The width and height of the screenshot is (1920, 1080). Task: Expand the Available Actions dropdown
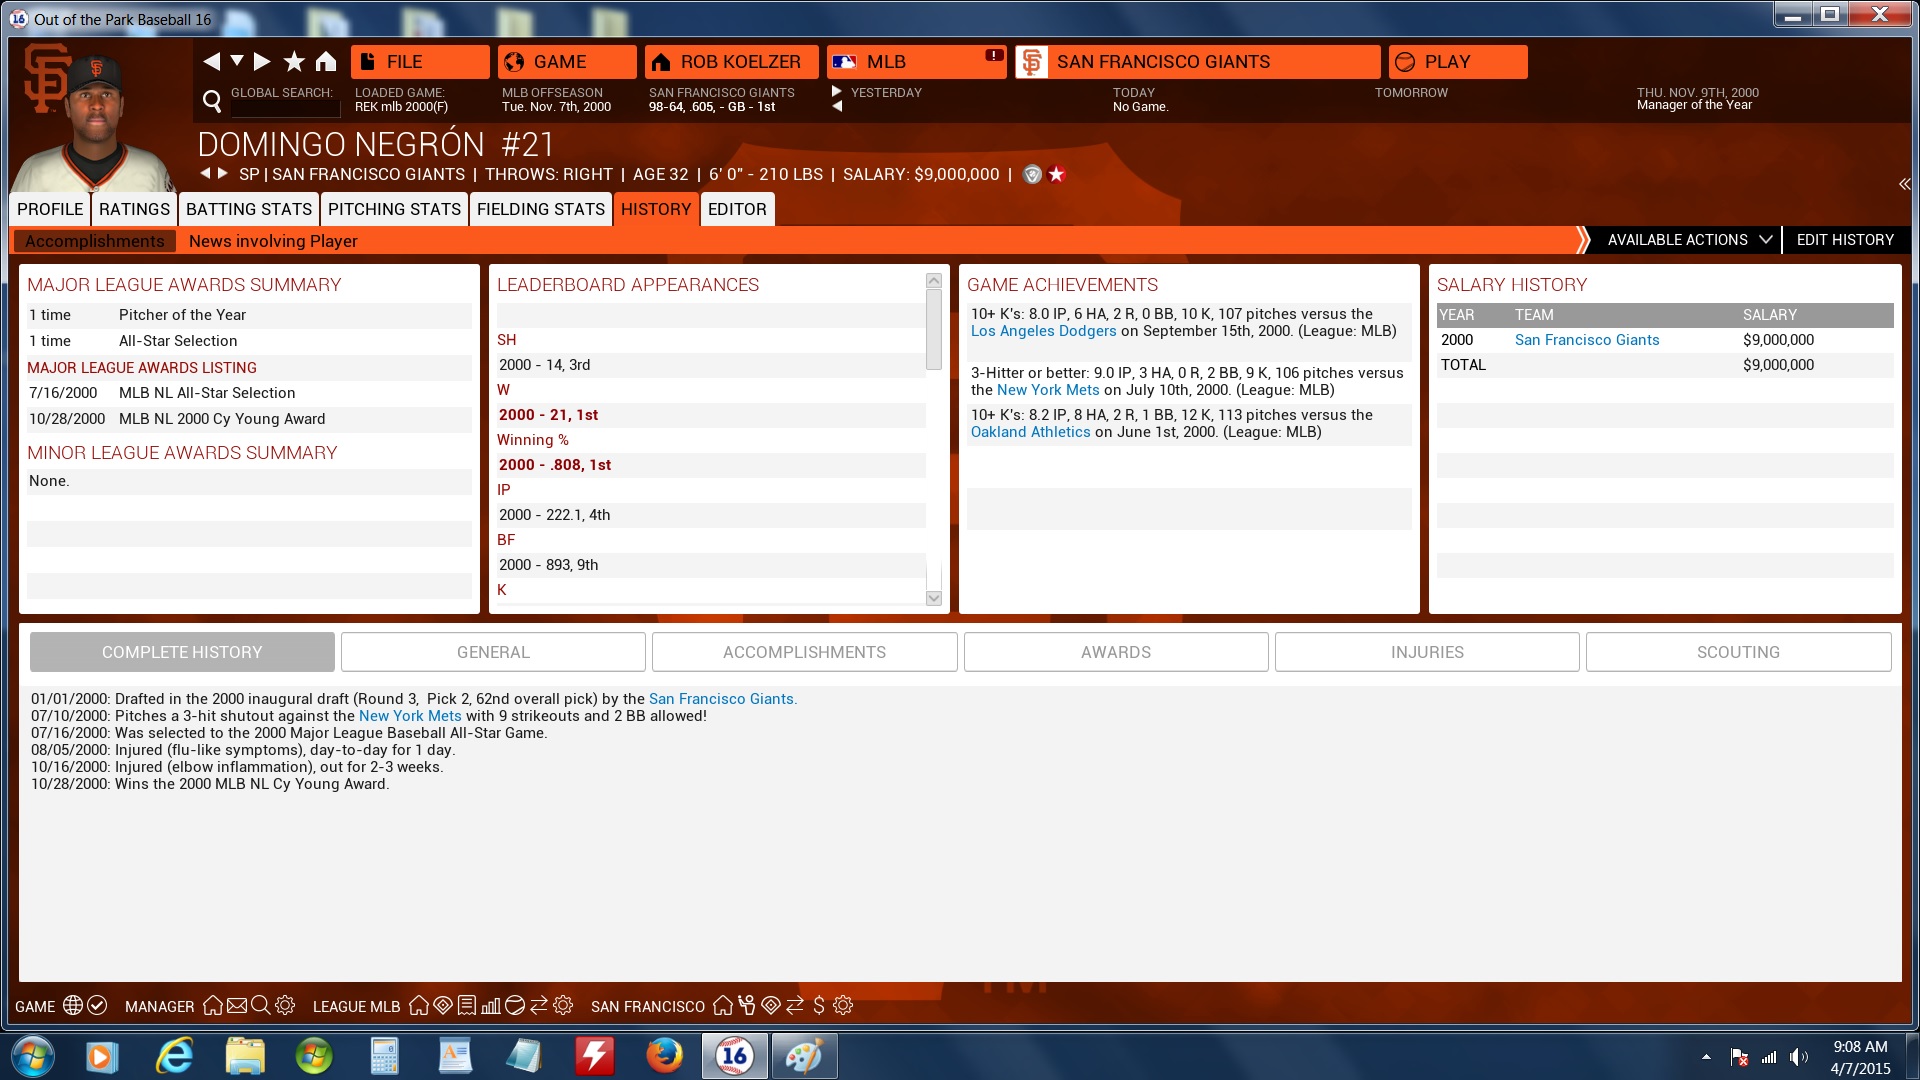1689,240
